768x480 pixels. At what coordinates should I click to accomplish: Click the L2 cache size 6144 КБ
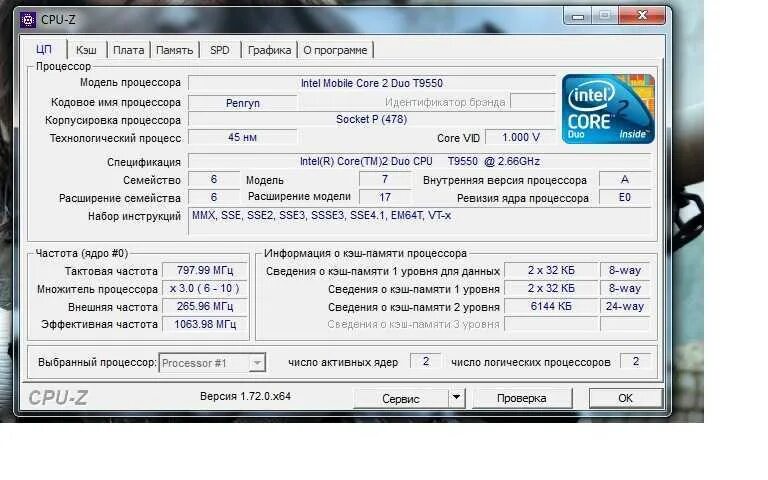click(x=551, y=306)
